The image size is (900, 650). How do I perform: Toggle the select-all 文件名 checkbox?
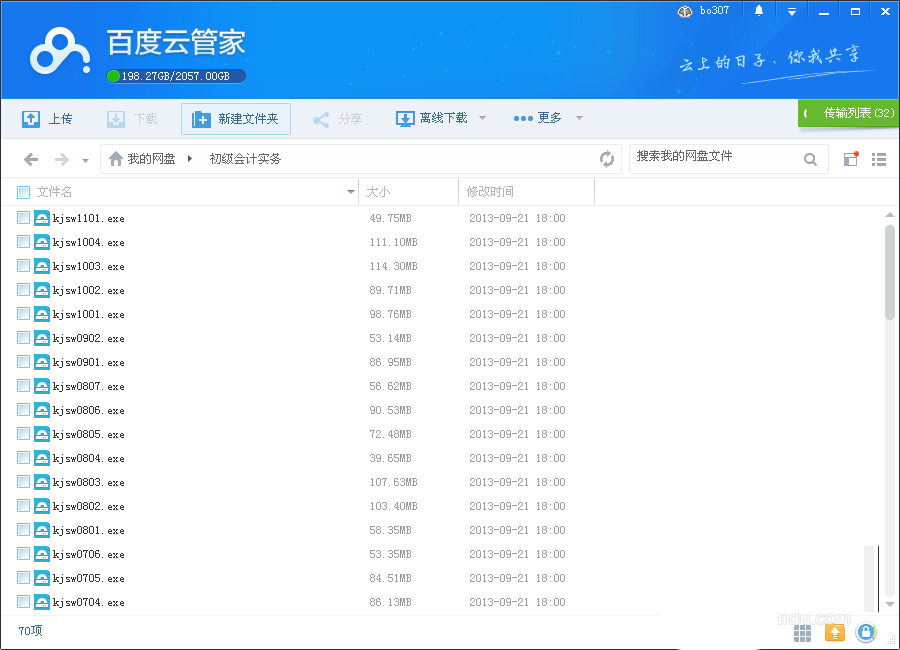[x=23, y=192]
